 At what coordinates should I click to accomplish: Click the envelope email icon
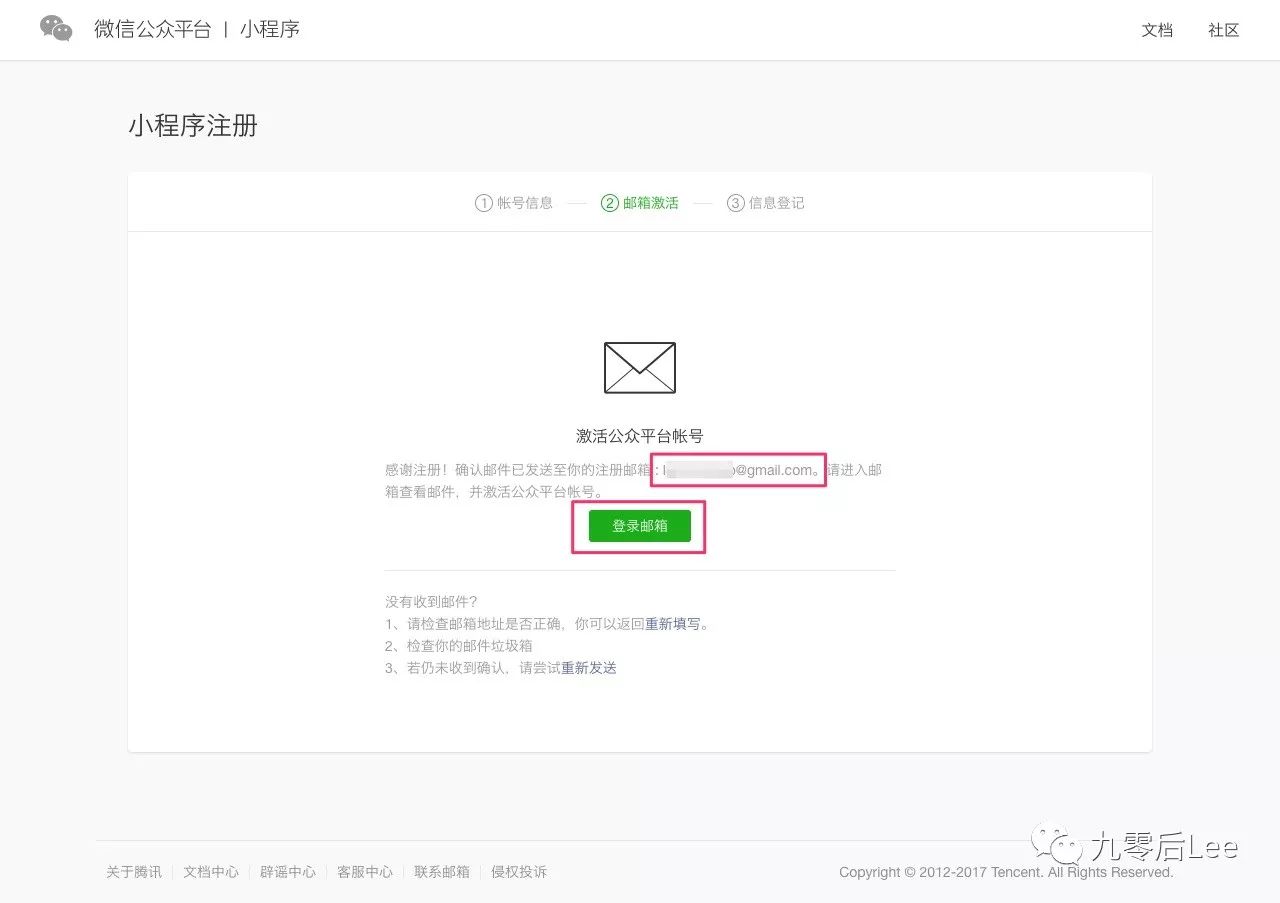(639, 367)
